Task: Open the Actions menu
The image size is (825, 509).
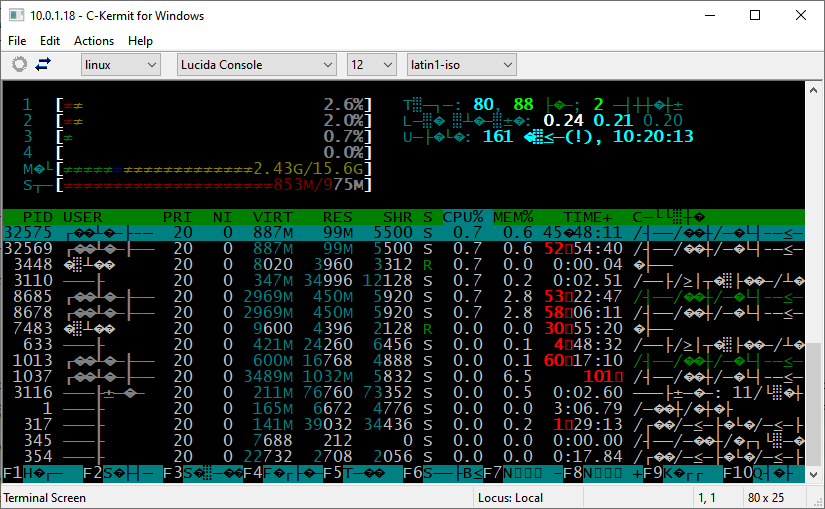Action: pos(94,41)
